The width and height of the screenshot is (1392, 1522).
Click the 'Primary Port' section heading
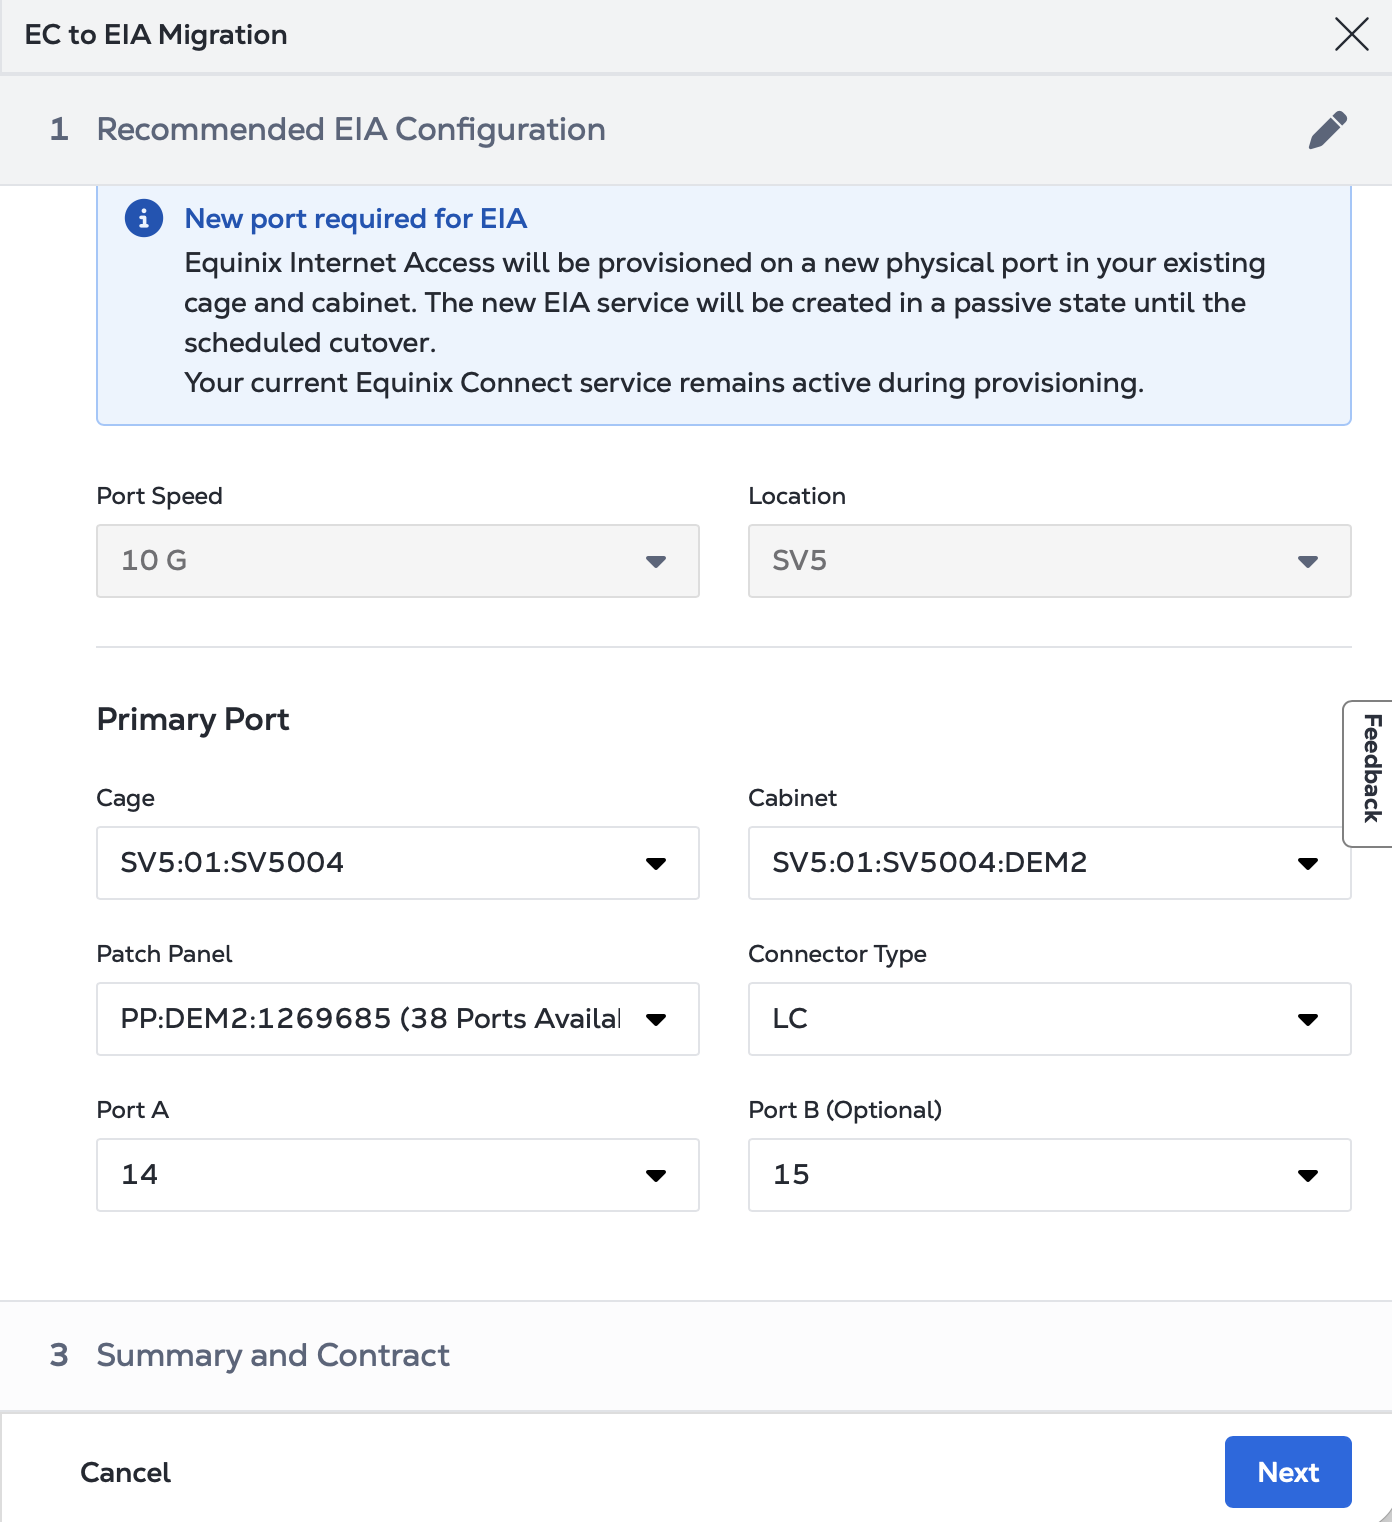coord(193,719)
